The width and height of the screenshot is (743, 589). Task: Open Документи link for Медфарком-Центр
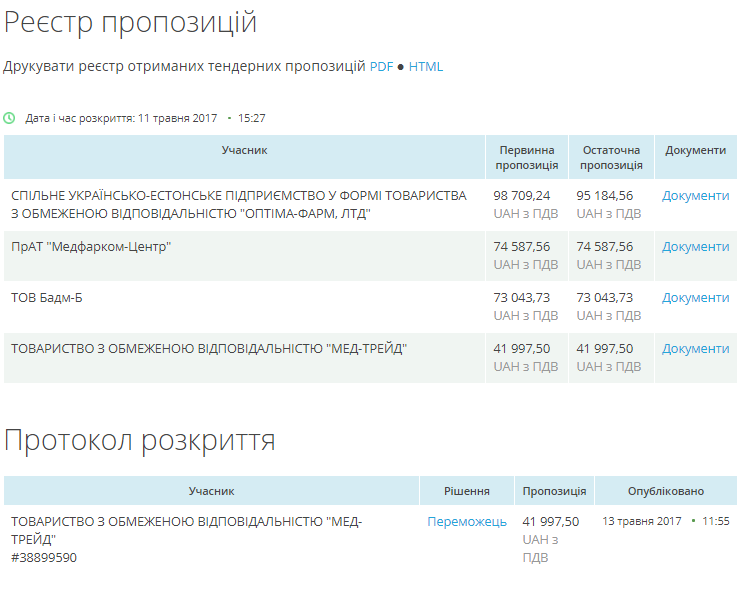695,247
